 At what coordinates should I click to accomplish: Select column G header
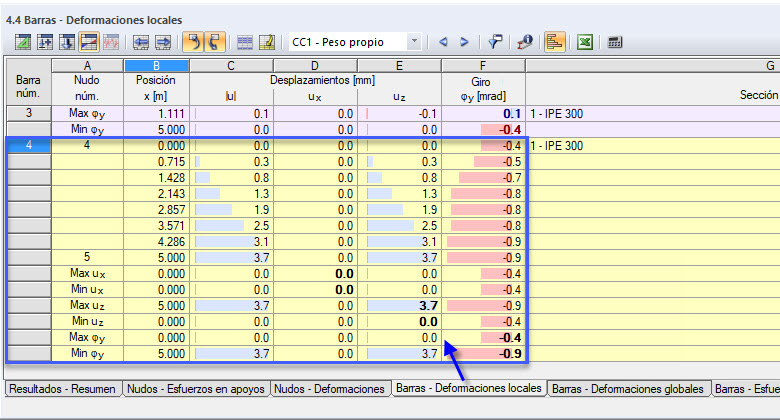[653, 66]
